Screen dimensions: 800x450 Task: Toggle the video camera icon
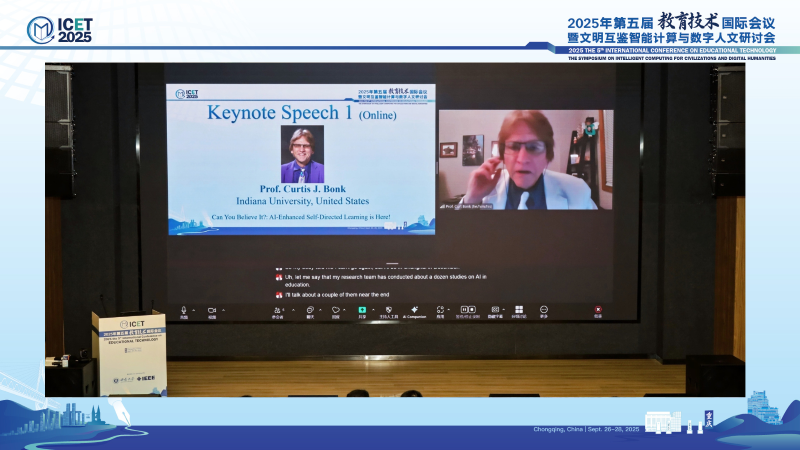[x=212, y=309]
